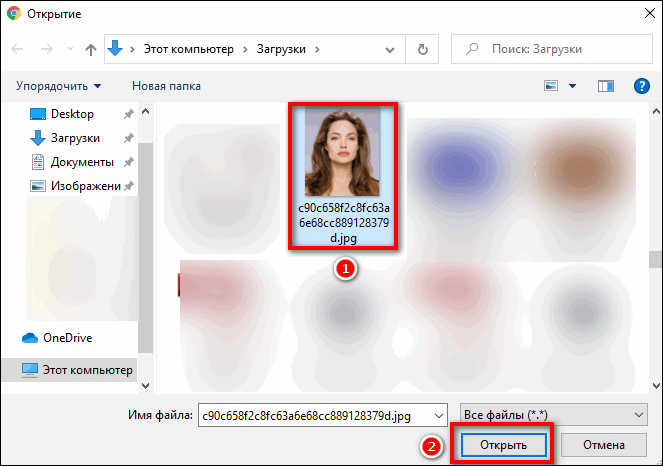Expand the Все файлы file type dropdown
The width and height of the screenshot is (663, 466).
551,414
